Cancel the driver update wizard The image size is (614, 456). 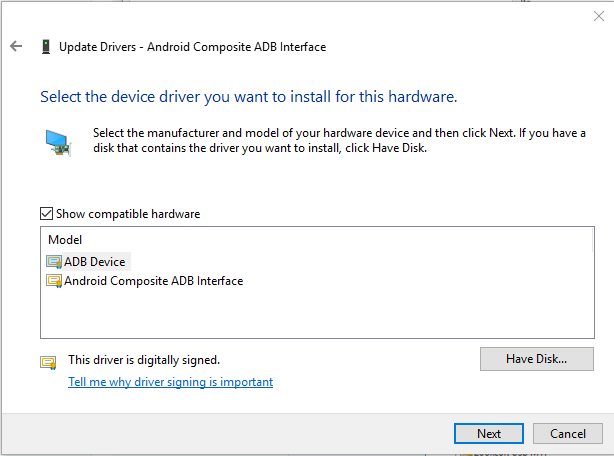[x=568, y=434]
